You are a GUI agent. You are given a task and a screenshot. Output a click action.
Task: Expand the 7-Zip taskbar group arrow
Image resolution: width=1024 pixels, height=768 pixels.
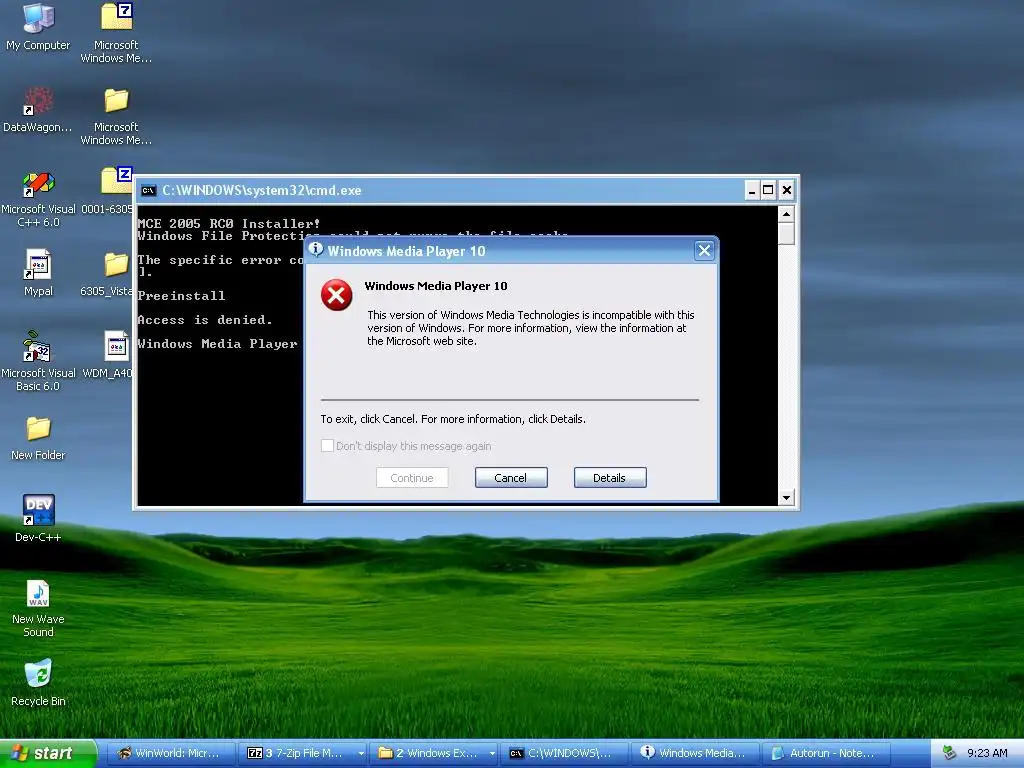coord(360,753)
